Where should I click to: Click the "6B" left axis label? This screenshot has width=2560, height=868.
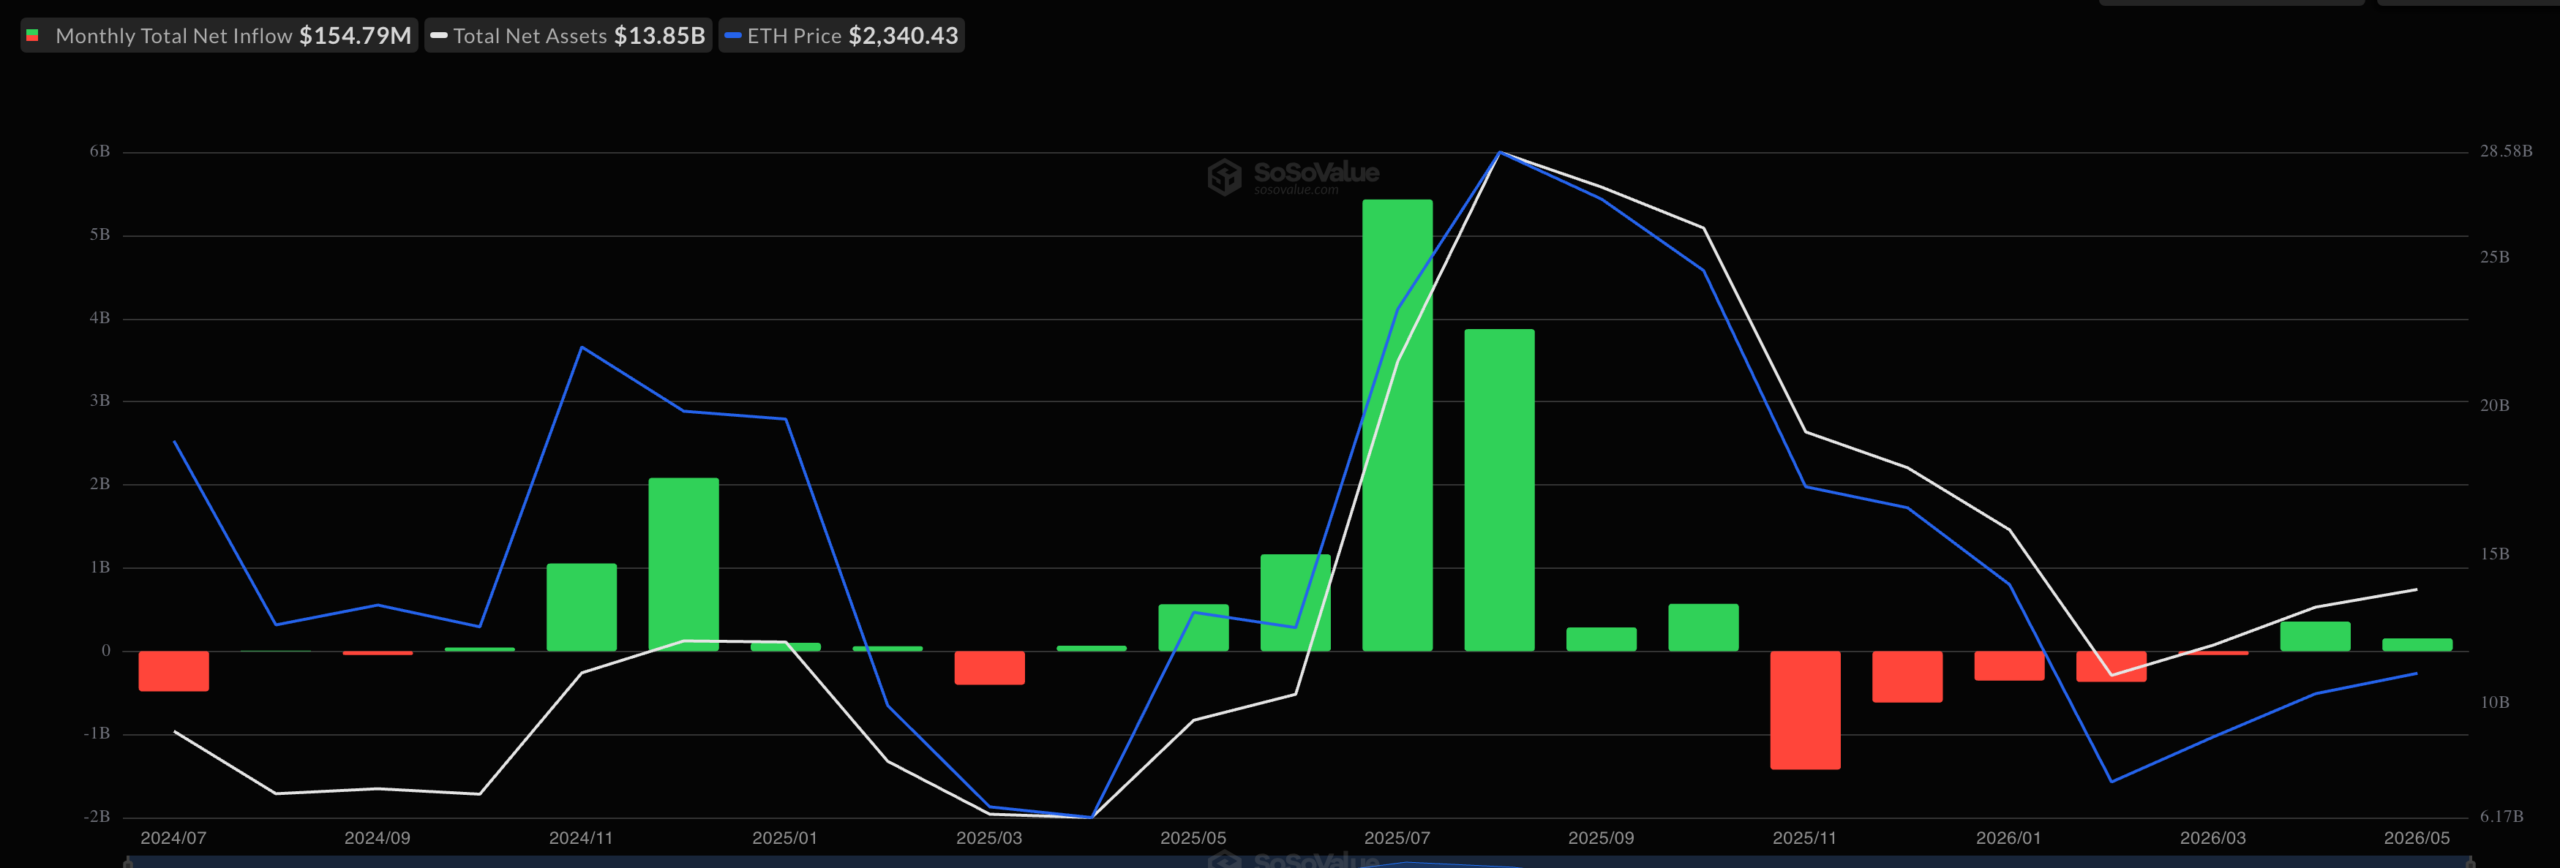[x=100, y=152]
